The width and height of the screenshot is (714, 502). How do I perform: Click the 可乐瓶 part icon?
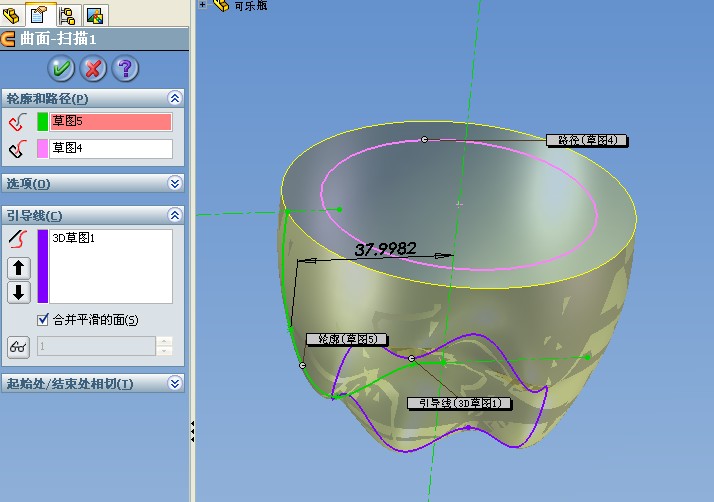click(x=221, y=5)
